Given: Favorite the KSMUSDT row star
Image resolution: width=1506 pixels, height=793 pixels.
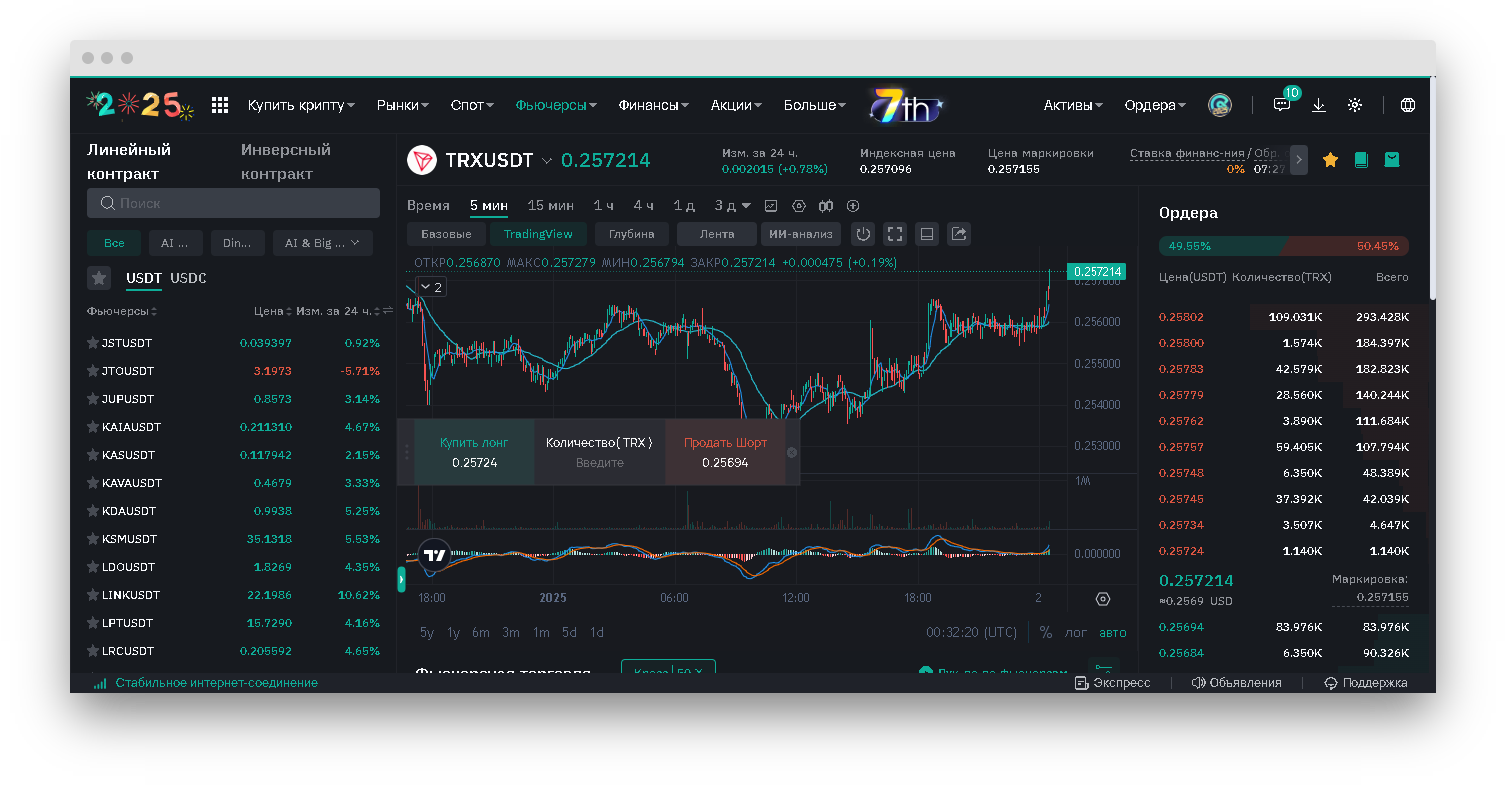Looking at the screenshot, I should point(93,539).
